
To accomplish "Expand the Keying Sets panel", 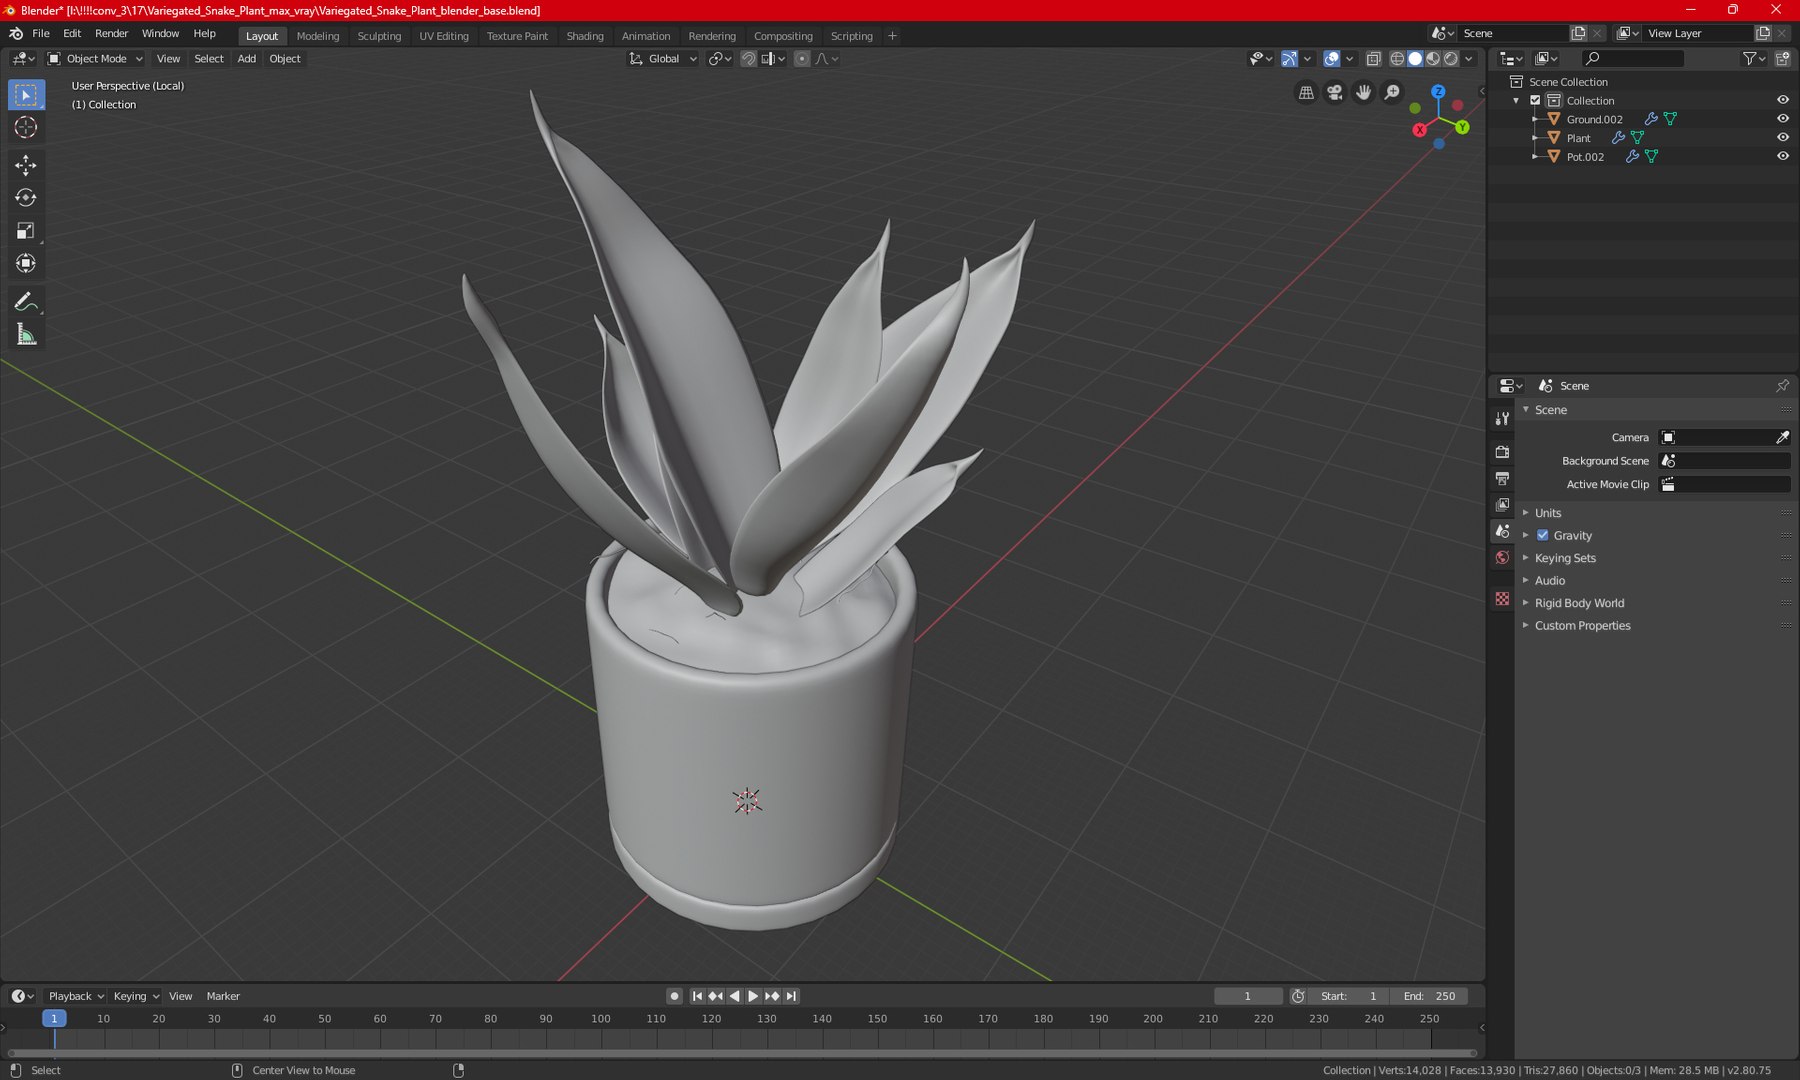I will coord(1565,558).
